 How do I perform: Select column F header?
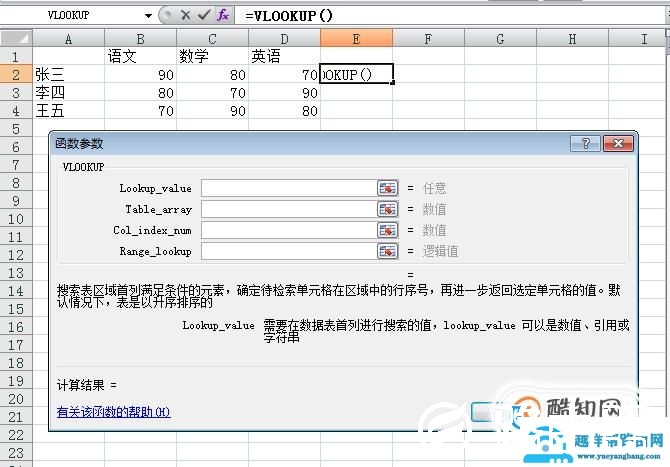pos(428,39)
